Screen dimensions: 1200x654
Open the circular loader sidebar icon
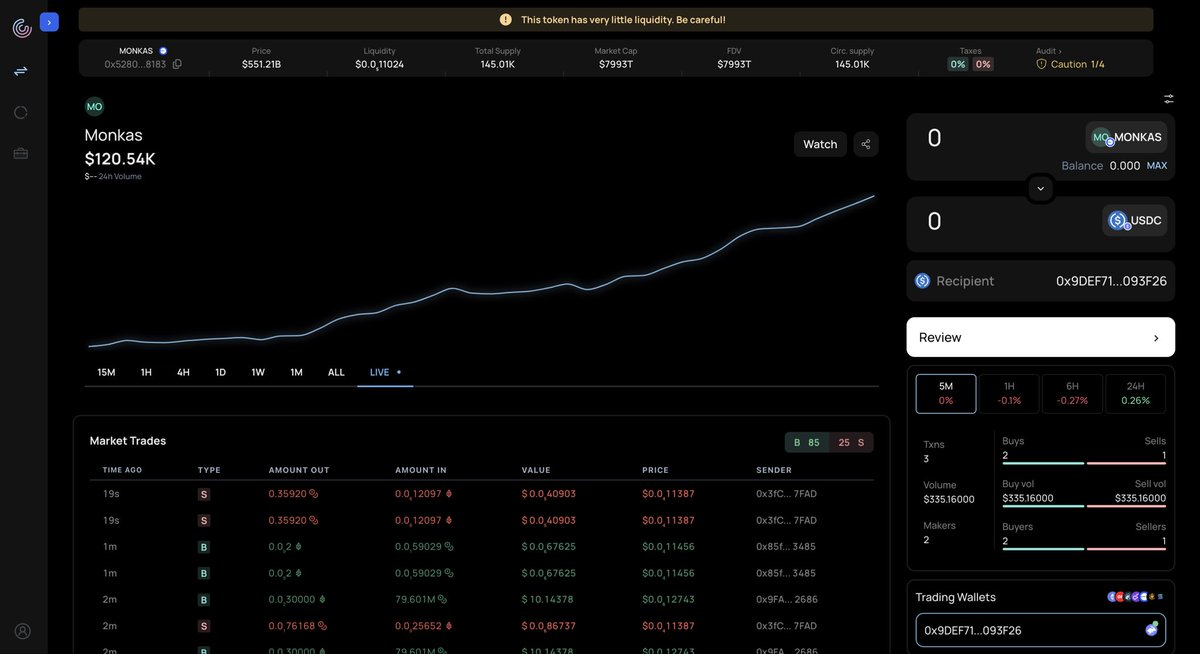tap(21, 112)
